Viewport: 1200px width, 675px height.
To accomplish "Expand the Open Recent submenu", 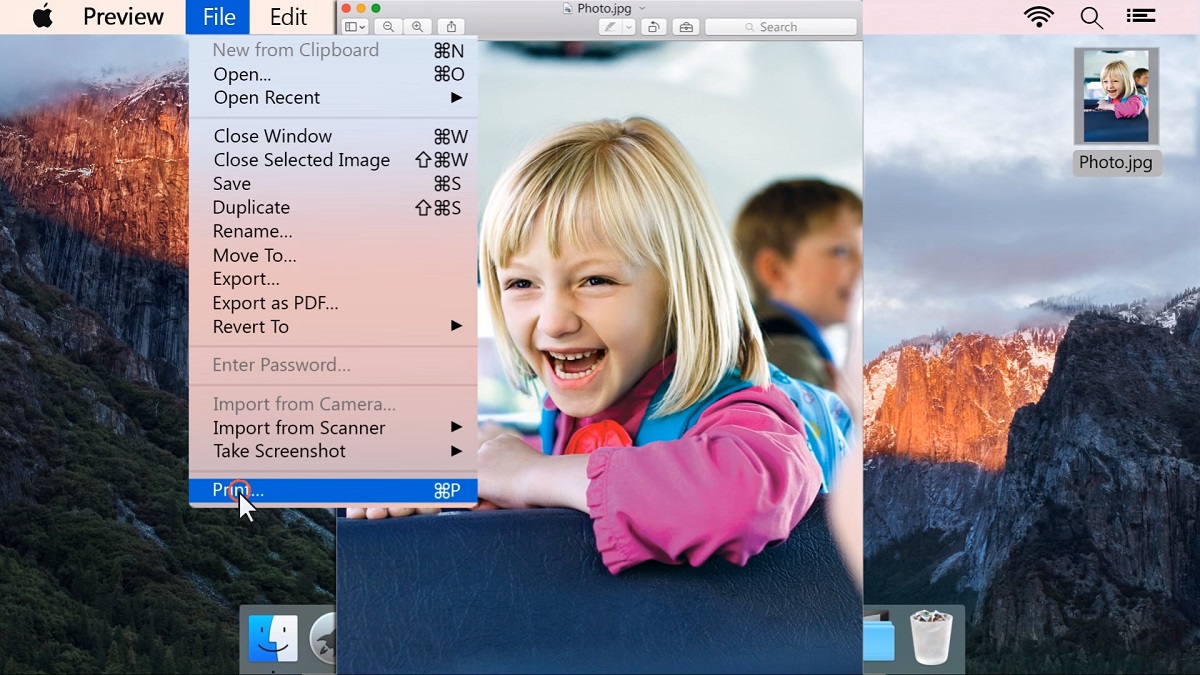I will [x=456, y=98].
